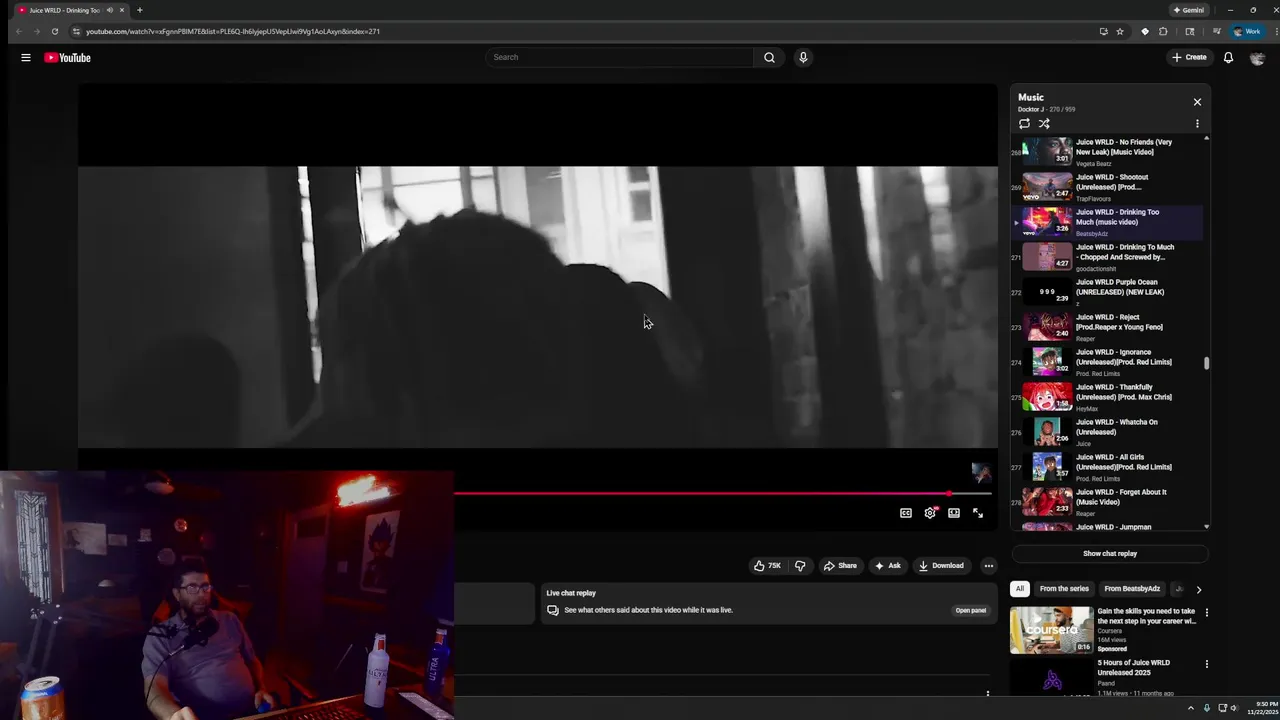Toggle loop playlist in Music panel
This screenshot has width=1280, height=720.
[x=1024, y=124]
